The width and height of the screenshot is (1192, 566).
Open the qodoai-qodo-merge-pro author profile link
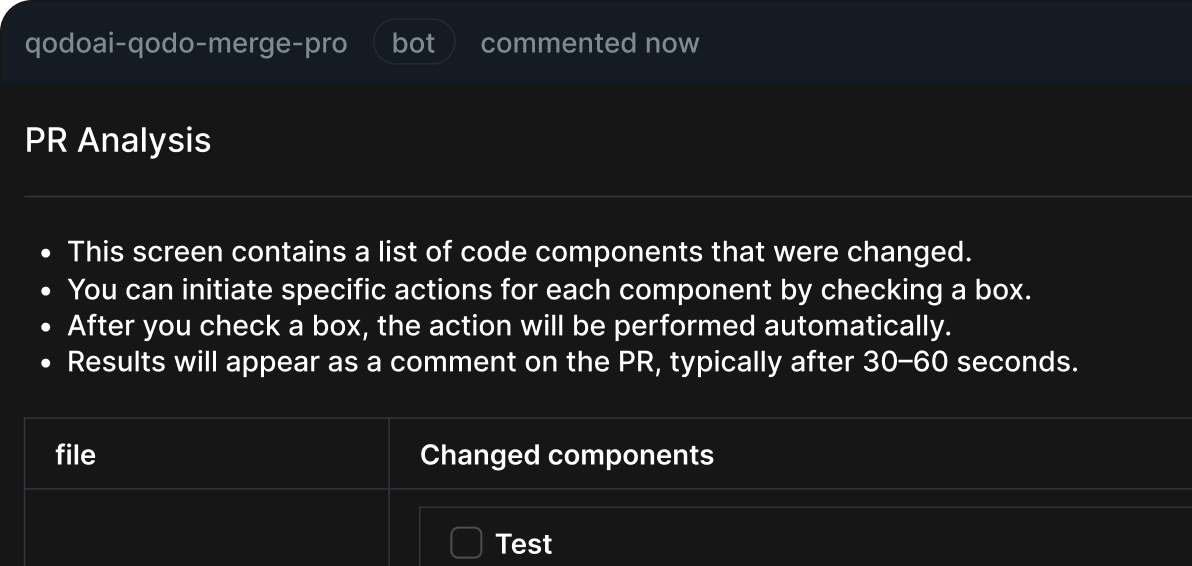coord(185,43)
